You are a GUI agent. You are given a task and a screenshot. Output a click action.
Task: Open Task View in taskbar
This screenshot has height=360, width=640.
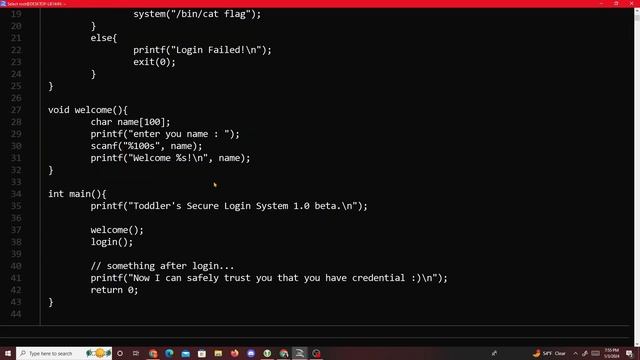136,353
